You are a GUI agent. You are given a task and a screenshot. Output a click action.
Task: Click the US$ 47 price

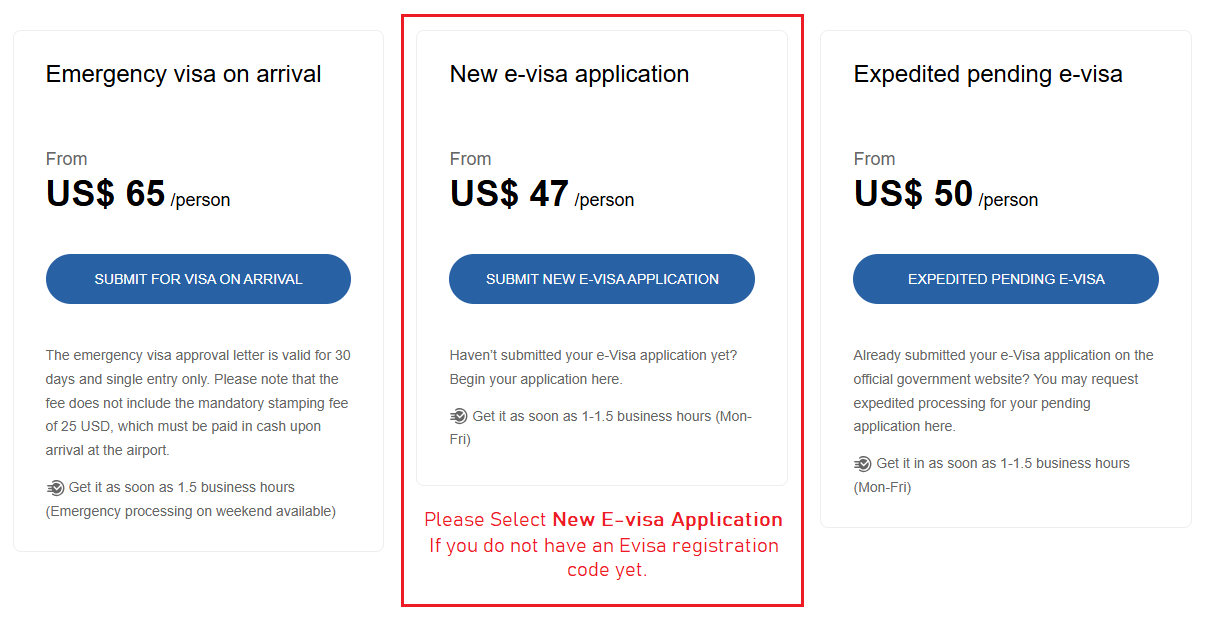(510, 194)
